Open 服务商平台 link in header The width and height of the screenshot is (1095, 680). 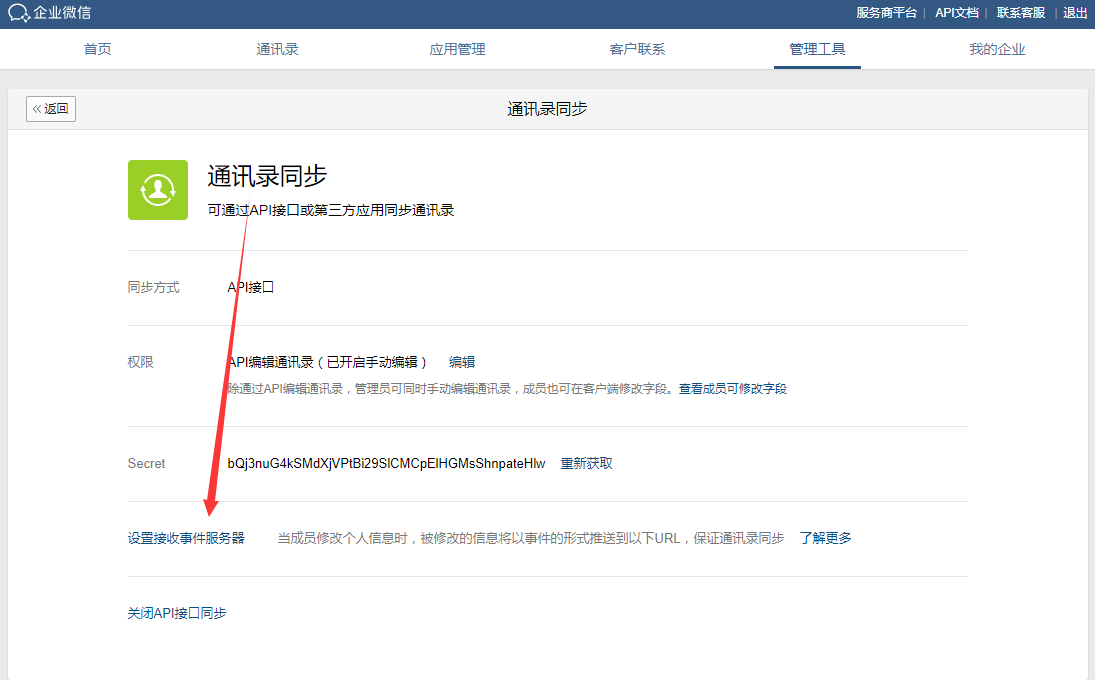pos(886,13)
